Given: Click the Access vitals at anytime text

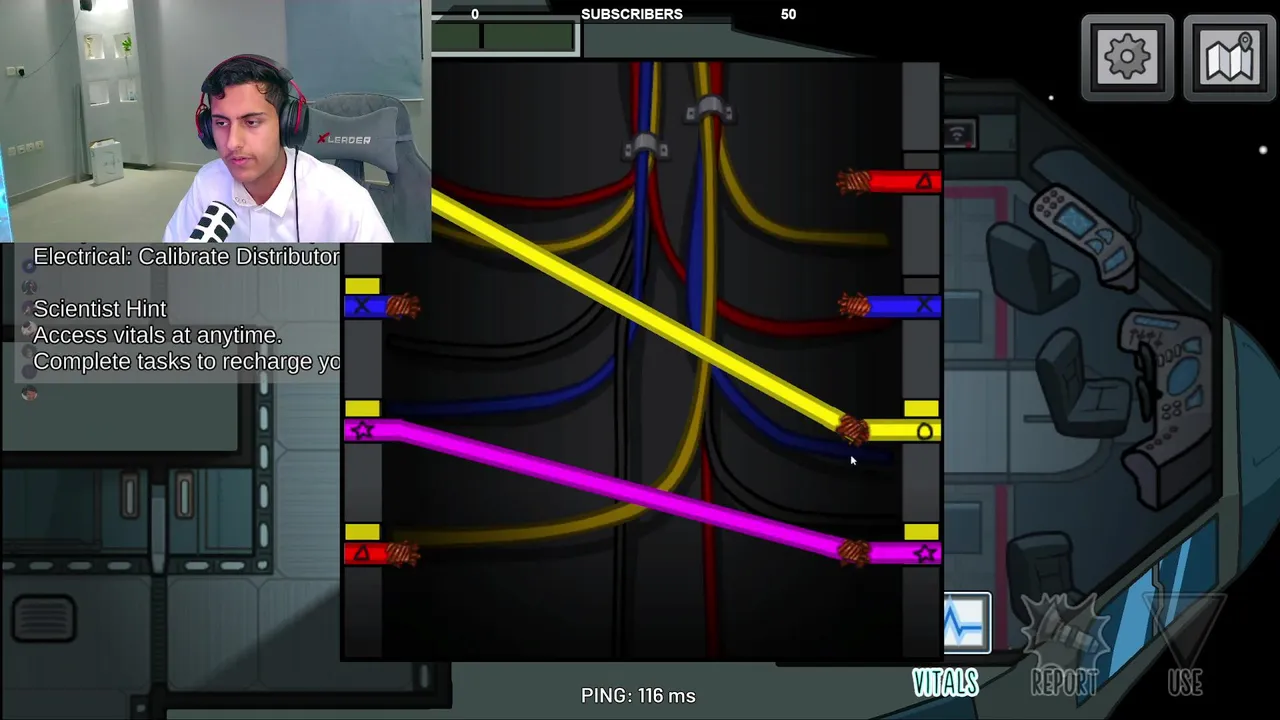Looking at the screenshot, I should coord(157,335).
